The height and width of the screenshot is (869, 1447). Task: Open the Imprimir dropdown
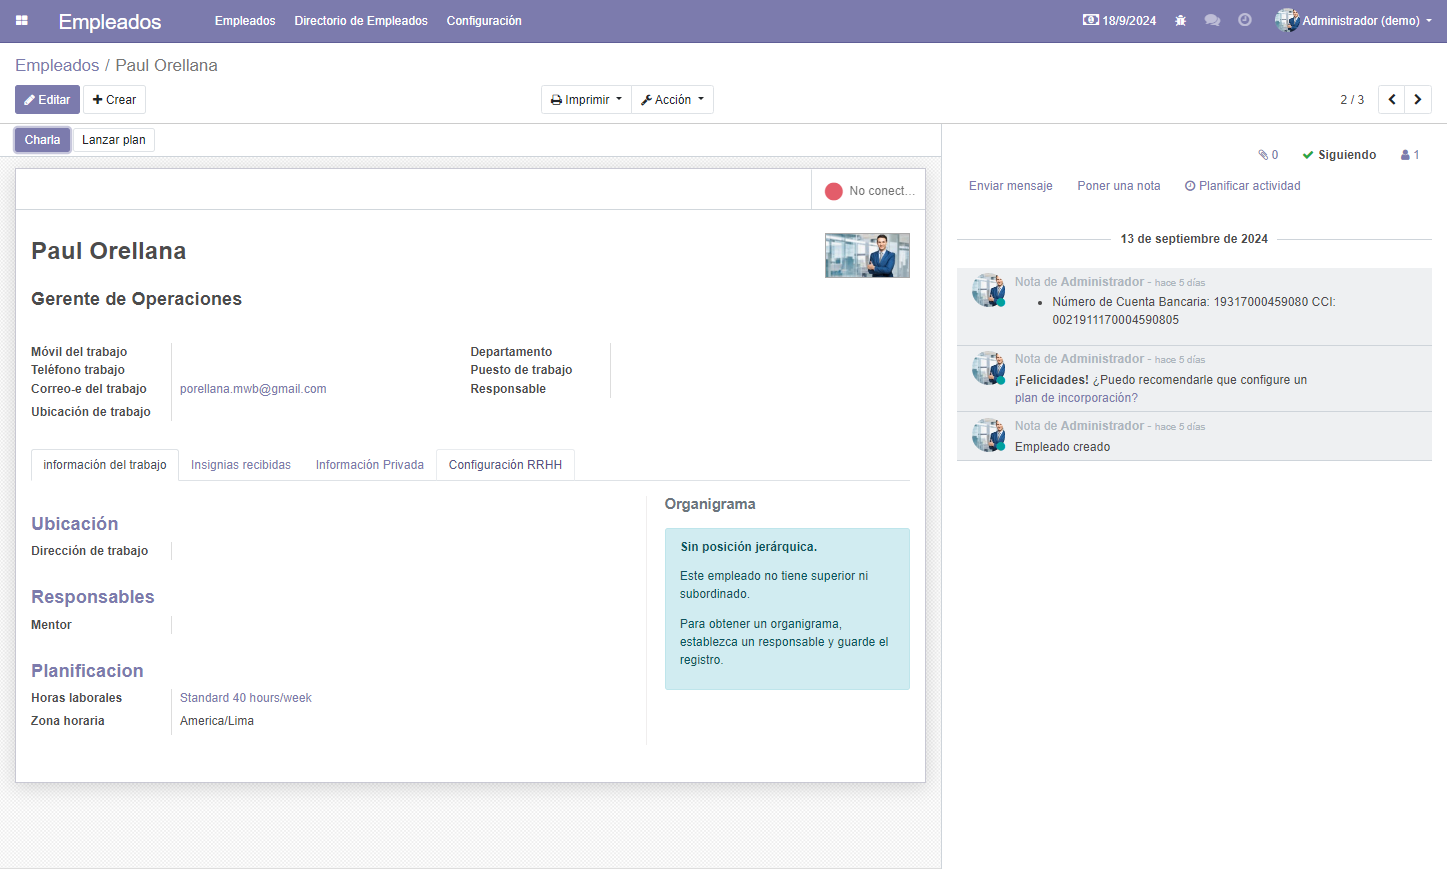(x=586, y=100)
